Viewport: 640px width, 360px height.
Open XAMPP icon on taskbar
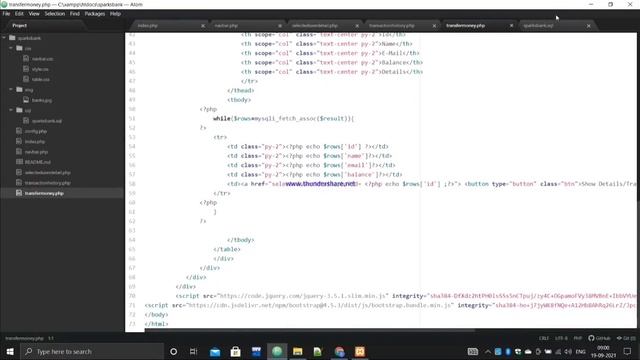coord(360,351)
